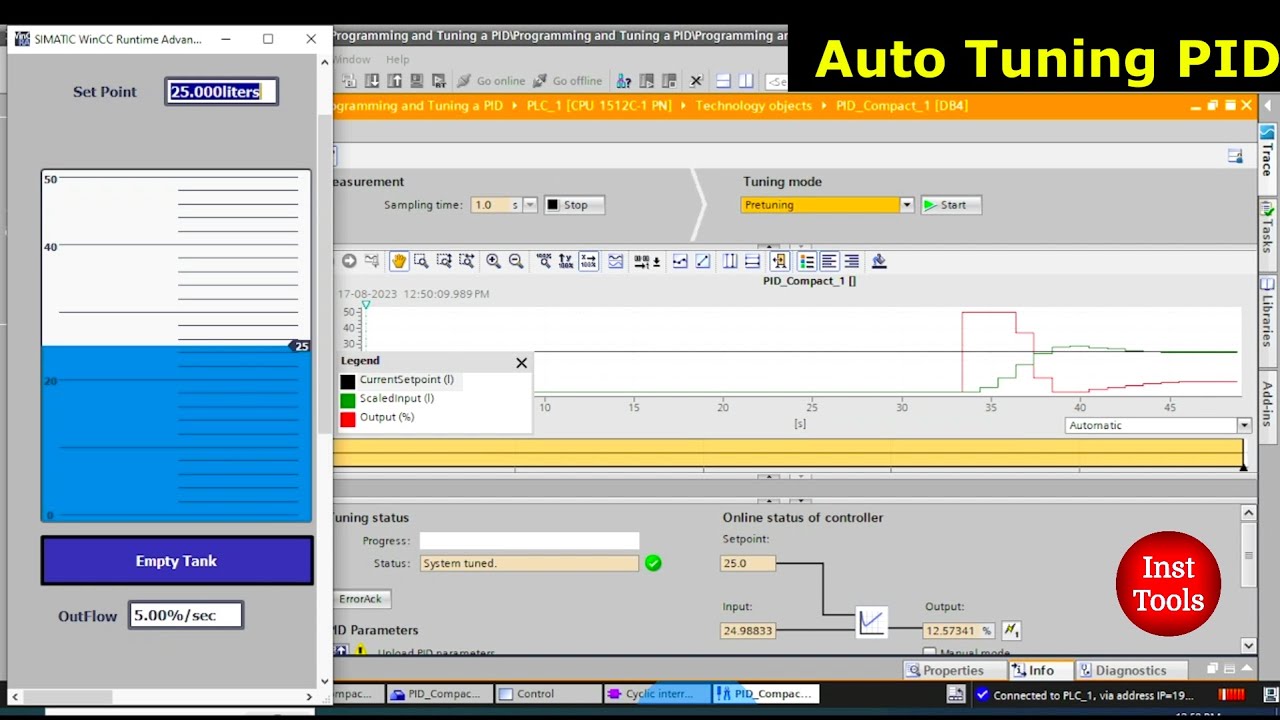Screen dimensions: 1280x720
Task: Click the green ScaledInput legend swatch
Action: pyautogui.click(x=347, y=400)
